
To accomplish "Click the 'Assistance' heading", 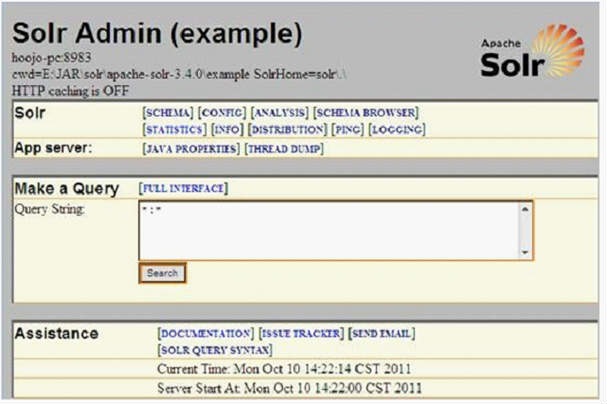I will 57,334.
